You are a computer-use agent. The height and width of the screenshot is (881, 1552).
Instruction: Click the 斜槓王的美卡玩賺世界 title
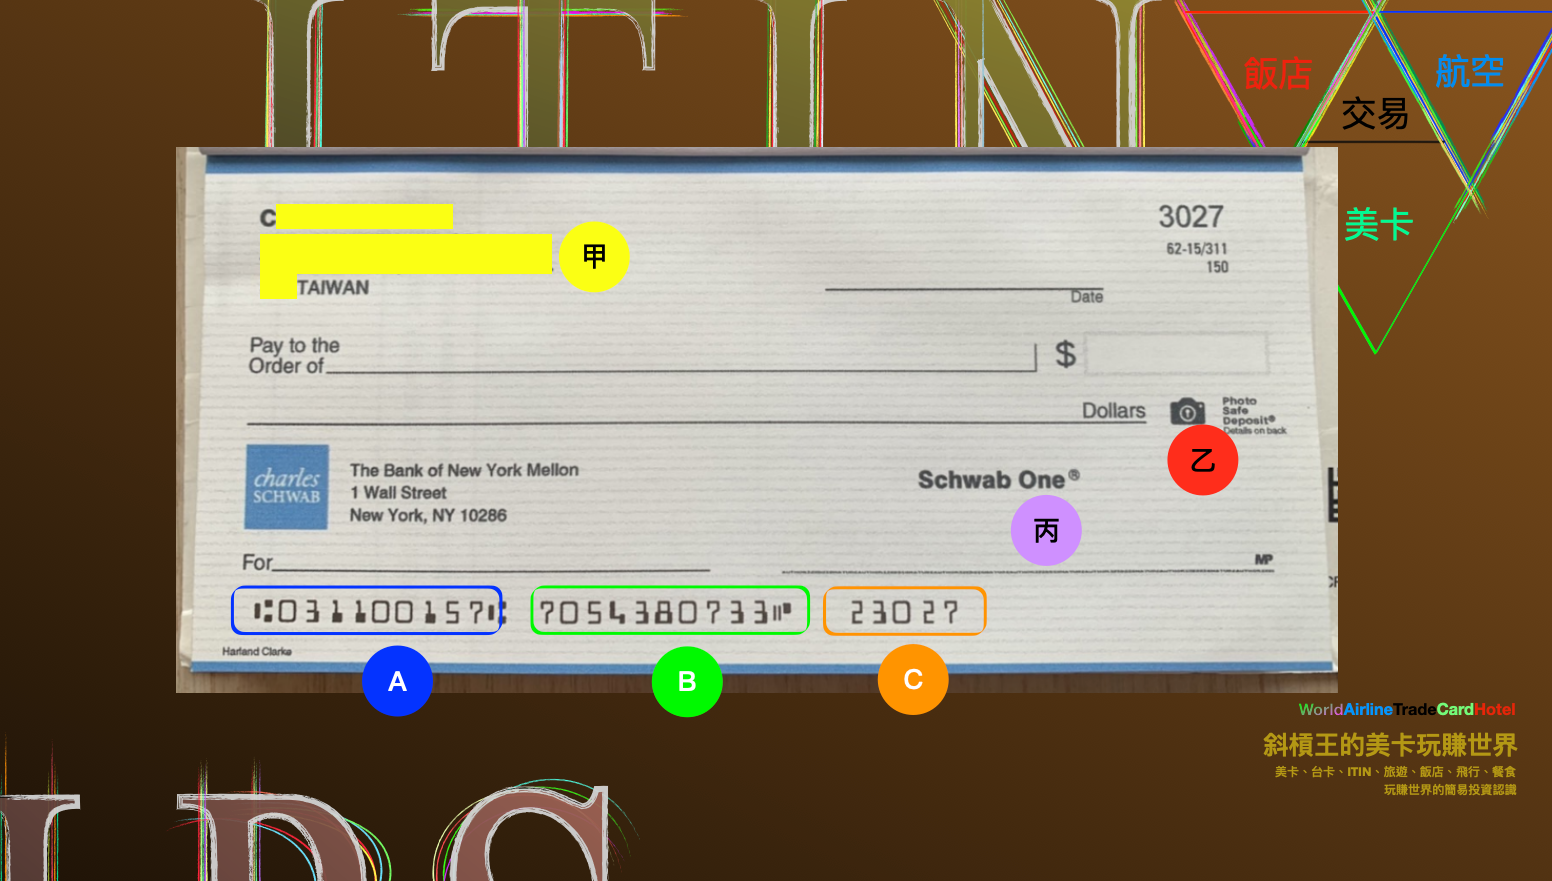coord(1390,745)
